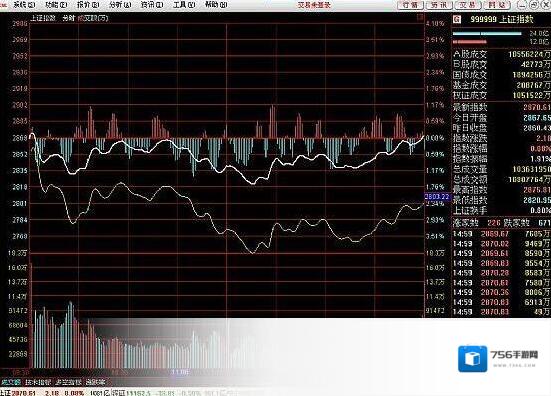The width and height of the screenshot is (551, 396).
Task: Select the 涨跌率 tab below the chart
Action: [x=95, y=382]
